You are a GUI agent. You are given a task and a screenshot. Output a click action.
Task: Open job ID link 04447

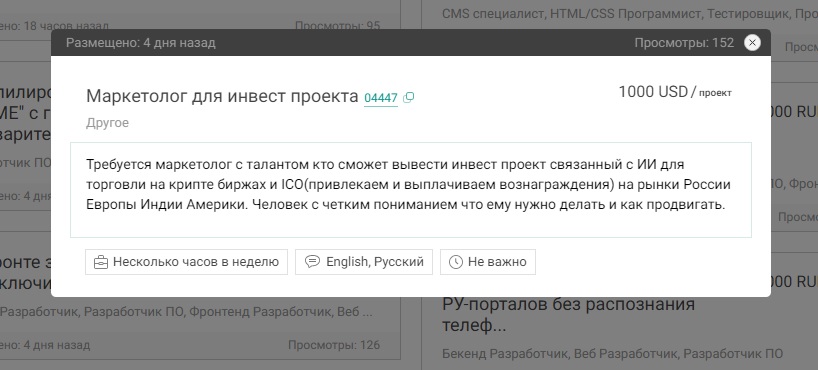[381, 98]
